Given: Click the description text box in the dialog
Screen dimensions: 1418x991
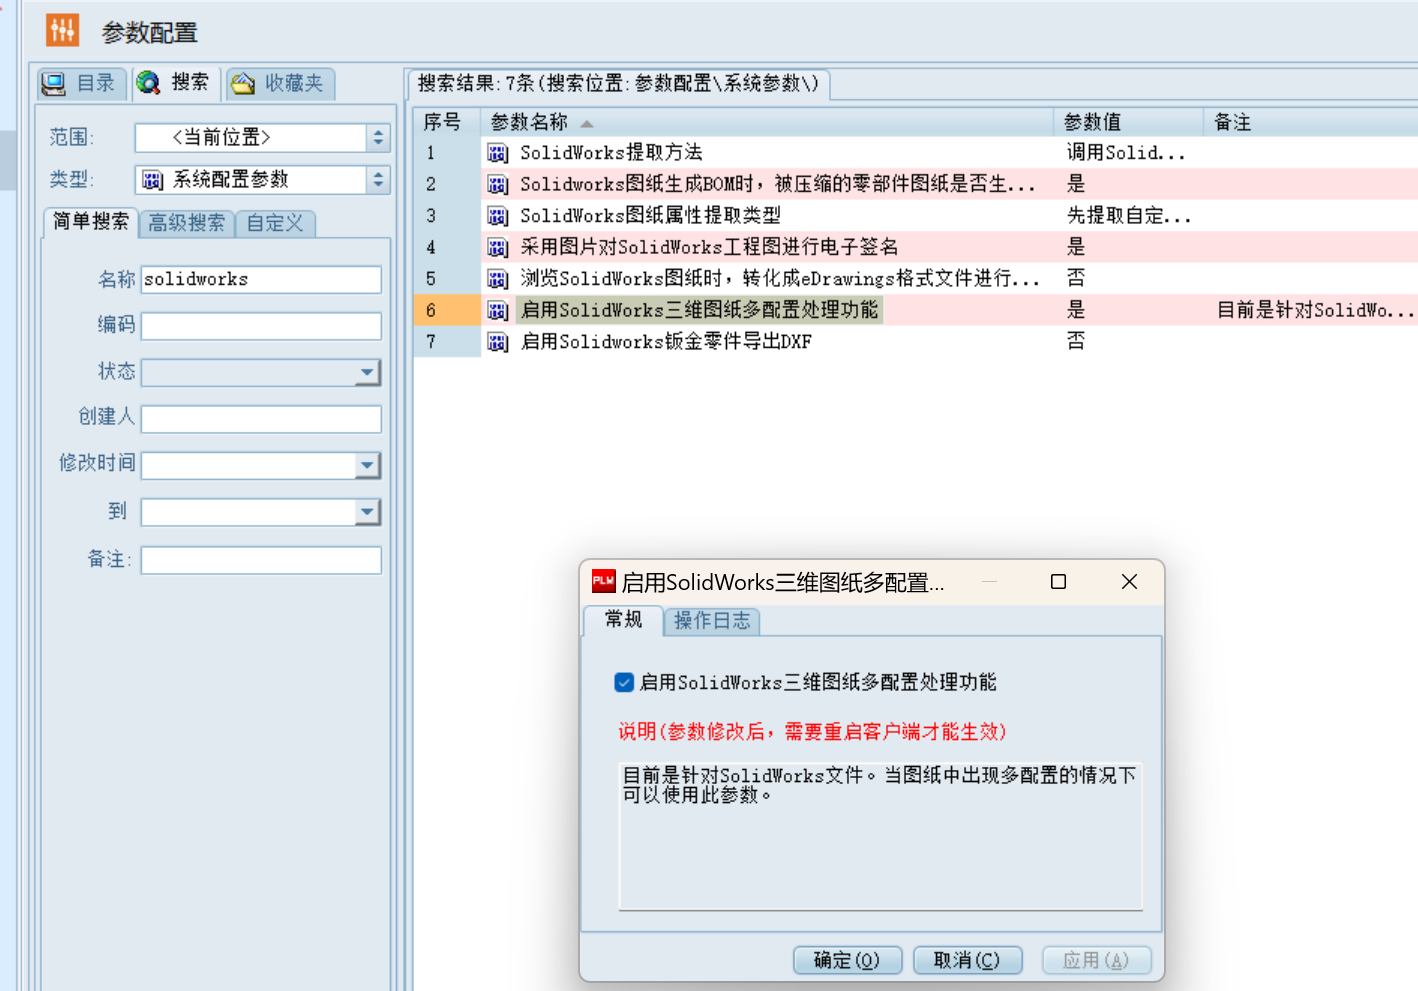Looking at the screenshot, I should pos(881,835).
